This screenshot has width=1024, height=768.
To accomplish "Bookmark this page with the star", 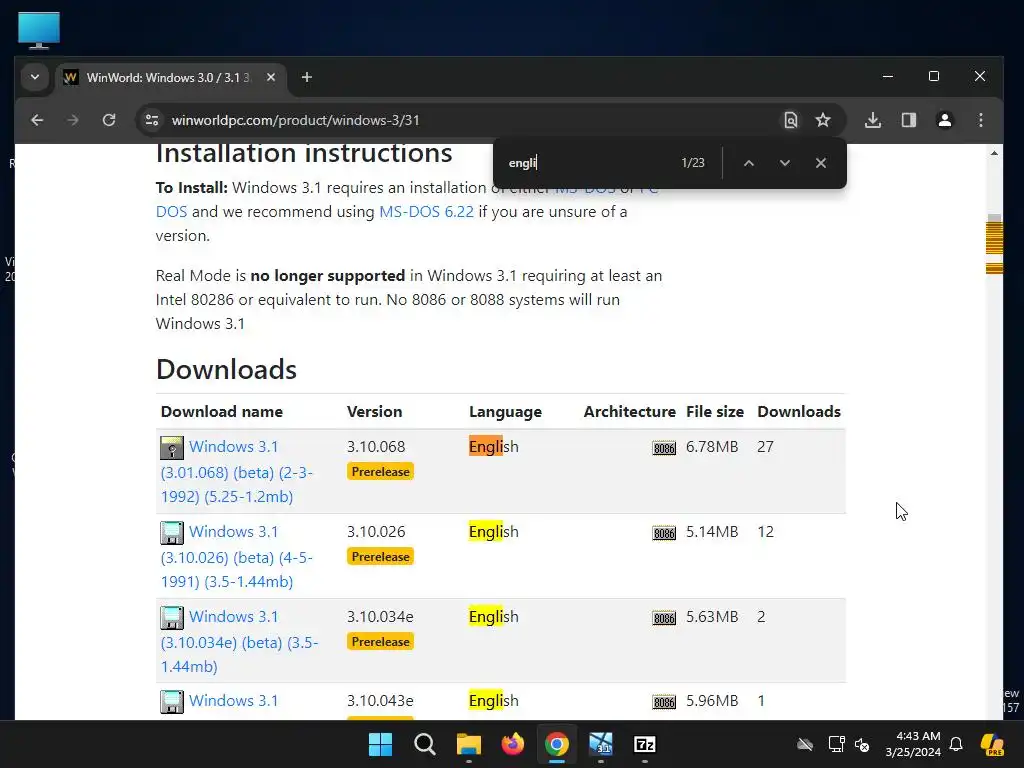I will click(823, 120).
